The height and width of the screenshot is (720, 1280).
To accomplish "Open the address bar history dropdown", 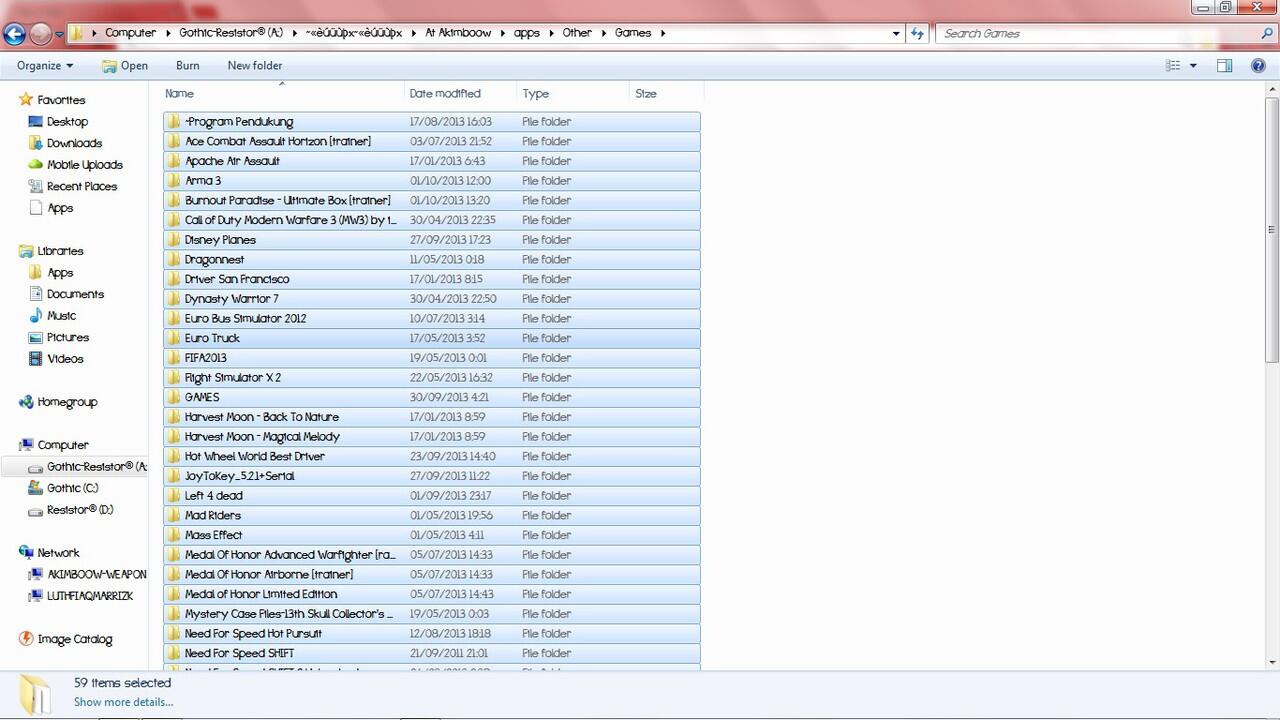I will (895, 33).
